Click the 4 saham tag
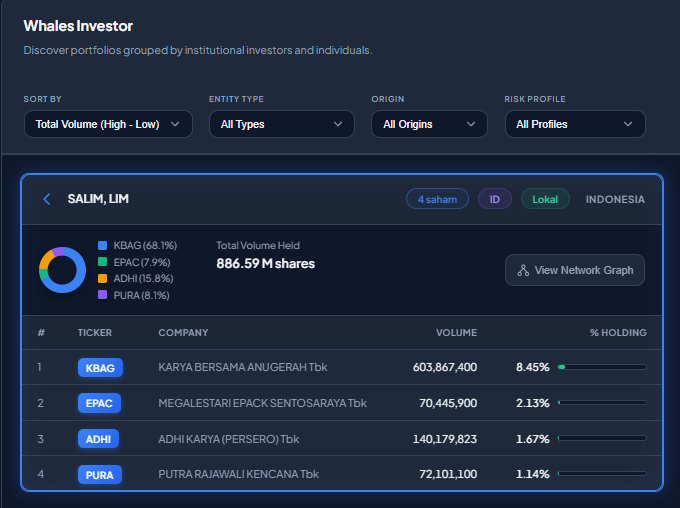This screenshot has height=508, width=680. point(437,199)
